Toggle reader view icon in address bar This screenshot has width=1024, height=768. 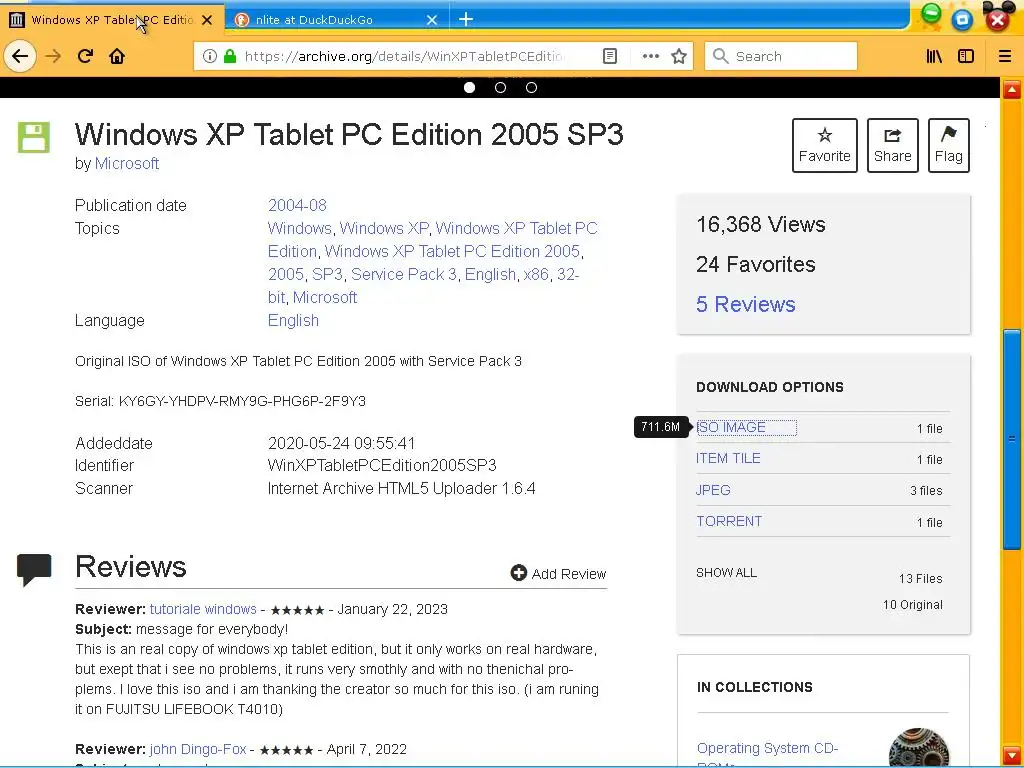(609, 56)
